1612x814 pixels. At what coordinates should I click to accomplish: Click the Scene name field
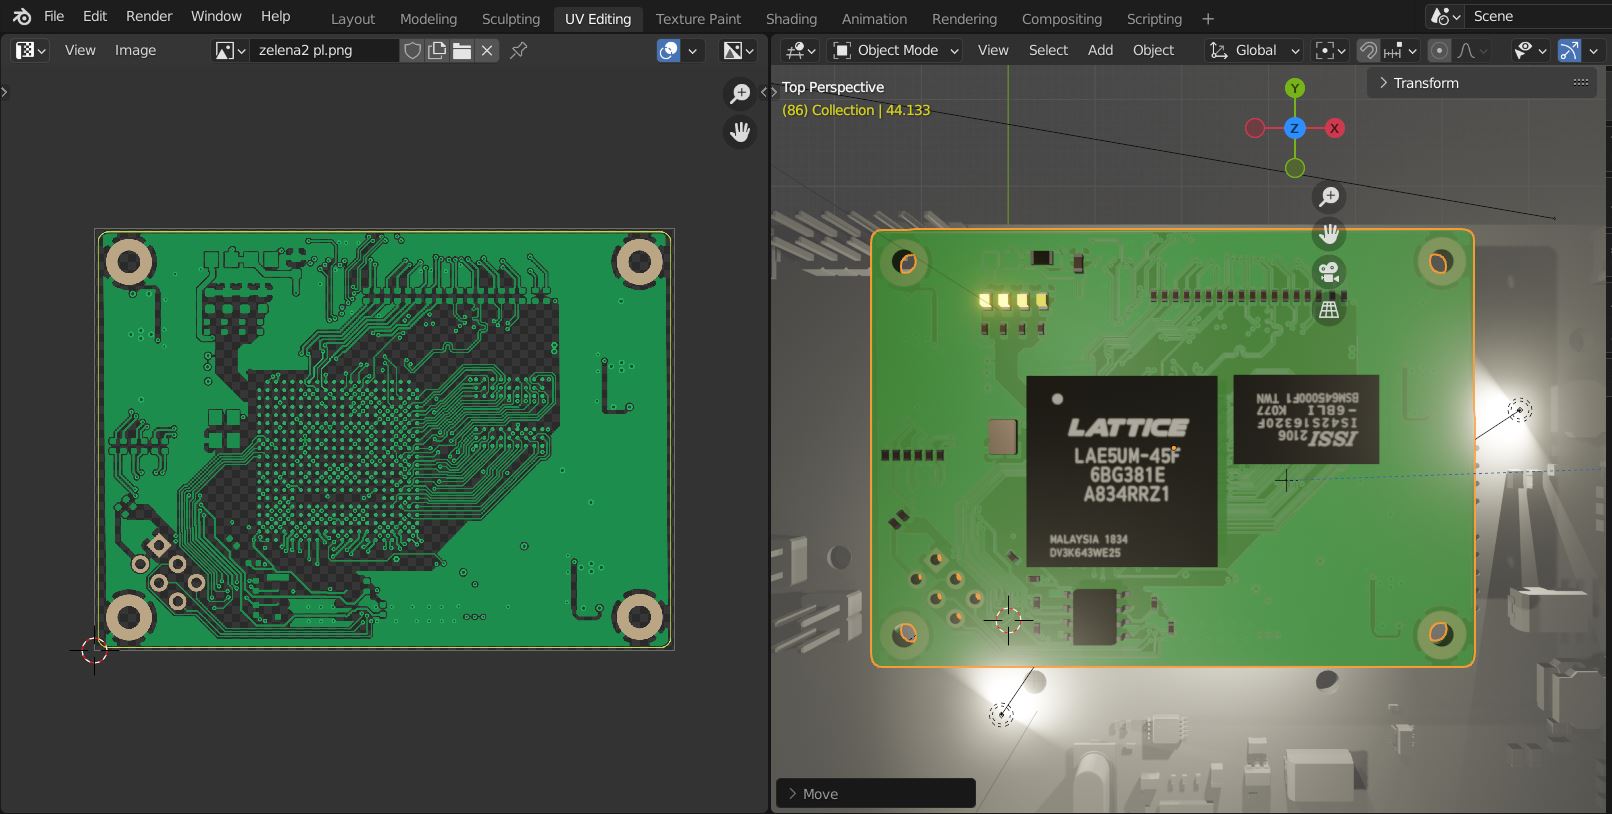1538,16
